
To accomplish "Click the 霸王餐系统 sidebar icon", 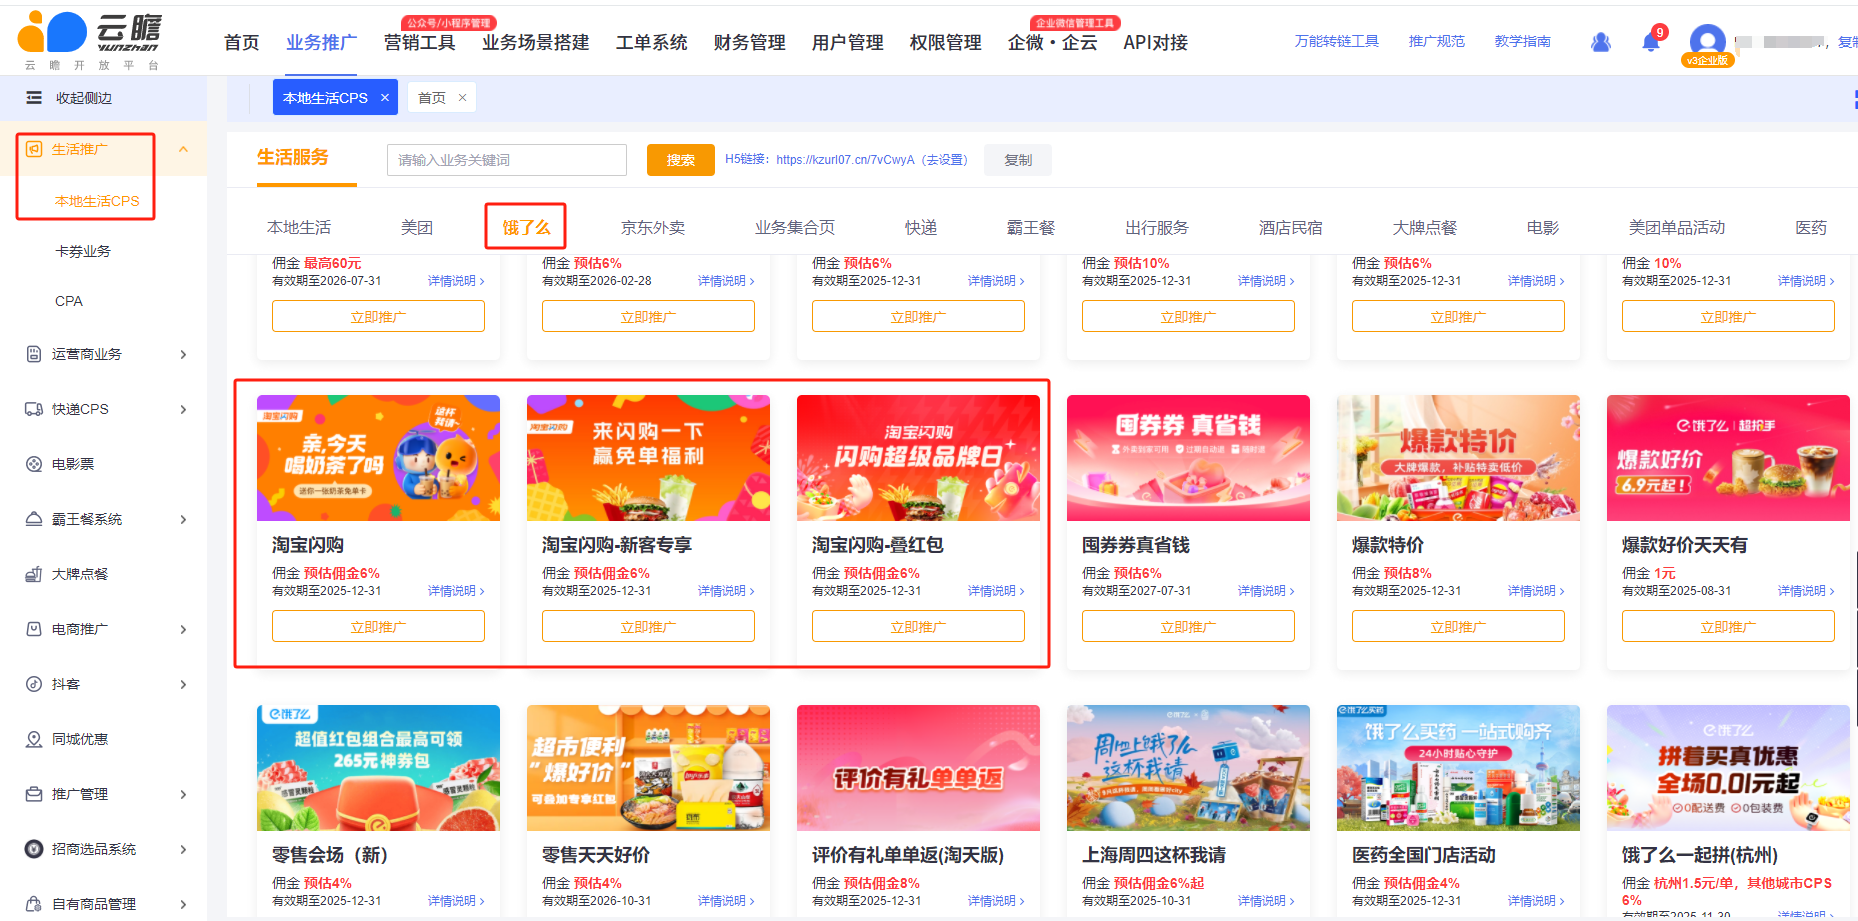I will tap(34, 519).
